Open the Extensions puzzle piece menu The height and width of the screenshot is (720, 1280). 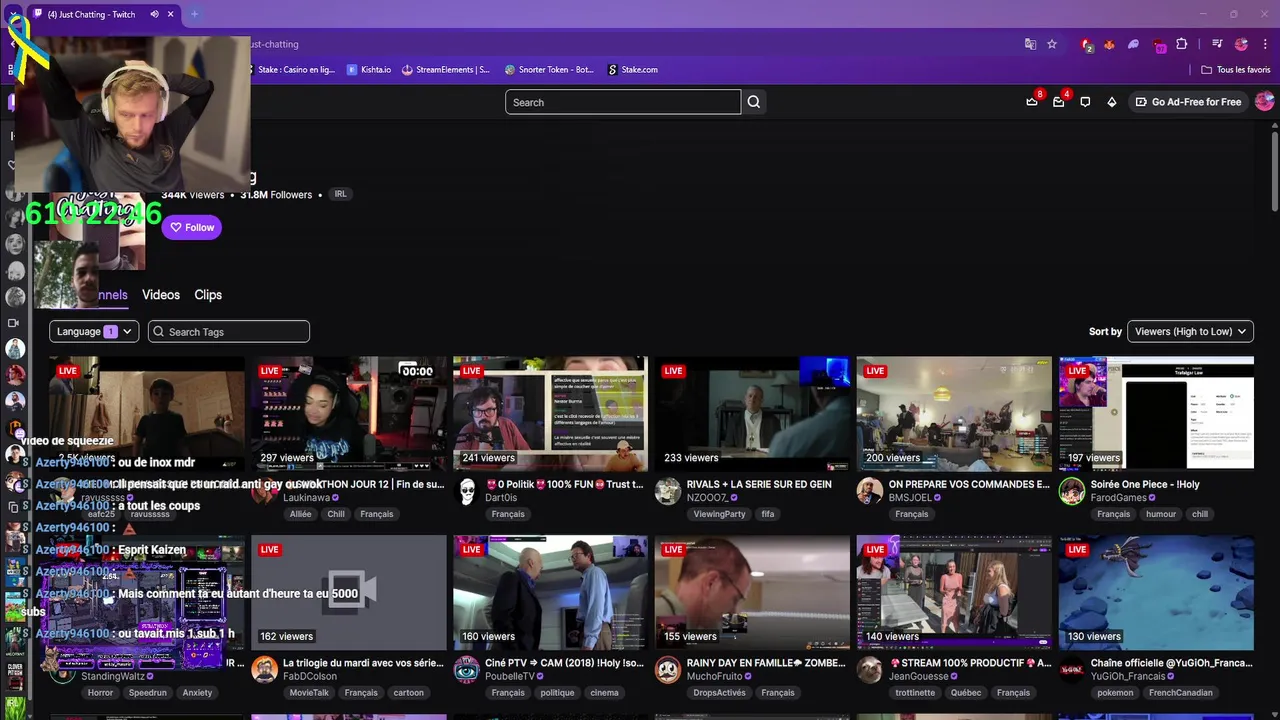click(1181, 44)
